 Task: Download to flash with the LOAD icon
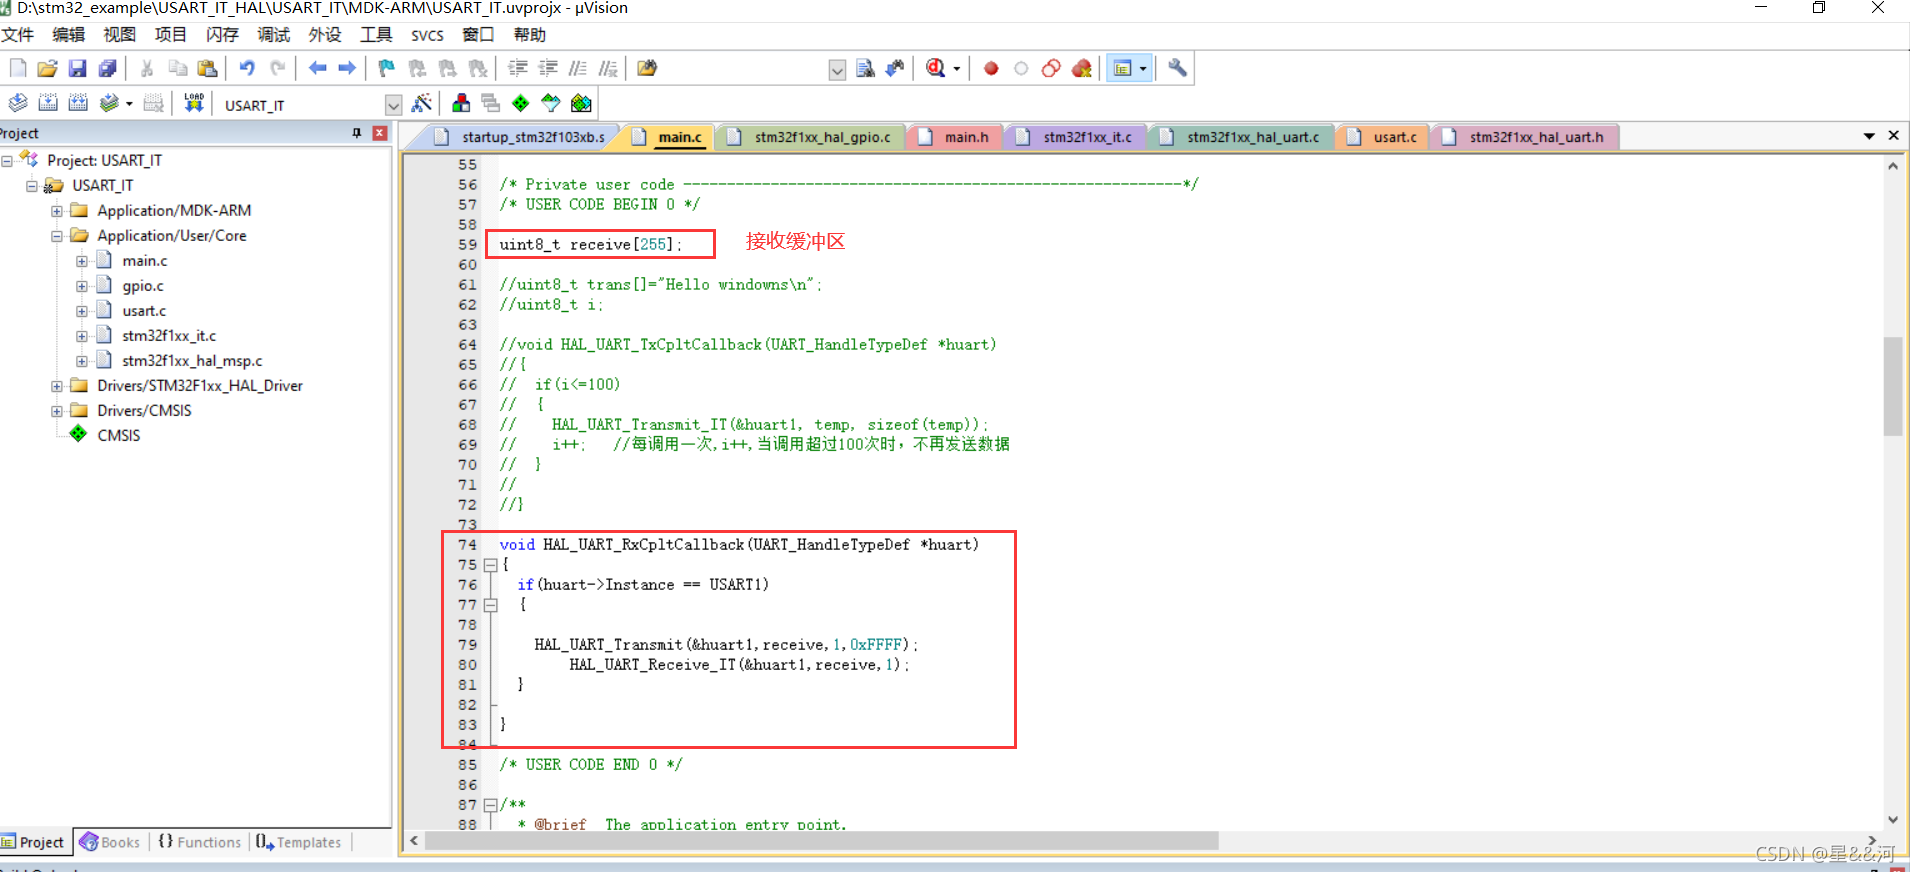pos(194,103)
